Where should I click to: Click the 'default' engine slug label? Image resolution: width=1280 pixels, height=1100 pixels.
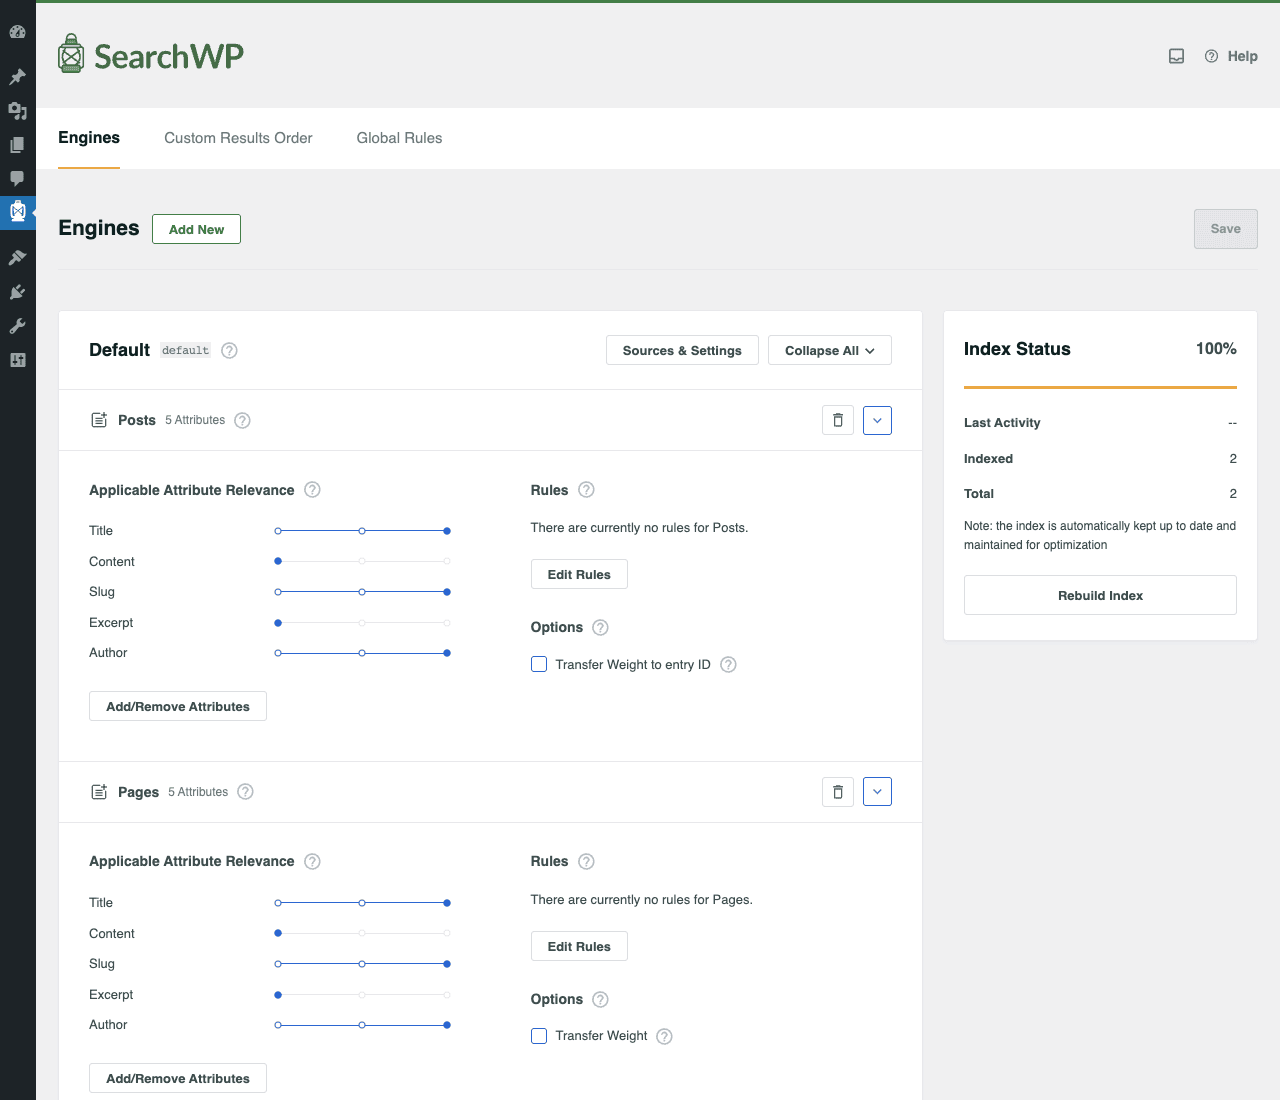click(x=186, y=350)
